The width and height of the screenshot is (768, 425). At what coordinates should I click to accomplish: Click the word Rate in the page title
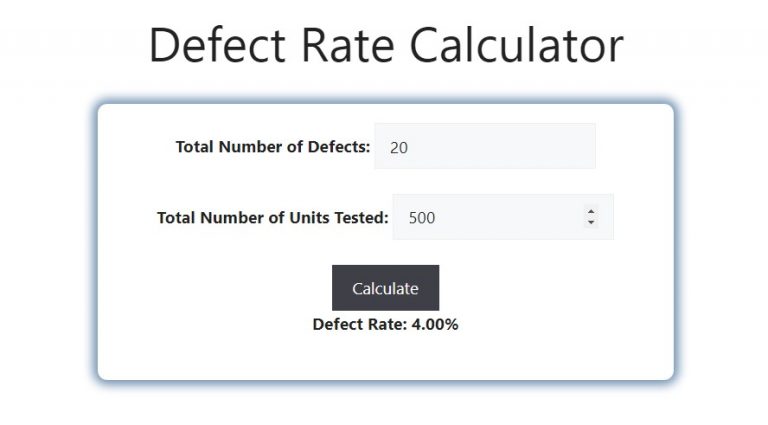click(x=347, y=46)
